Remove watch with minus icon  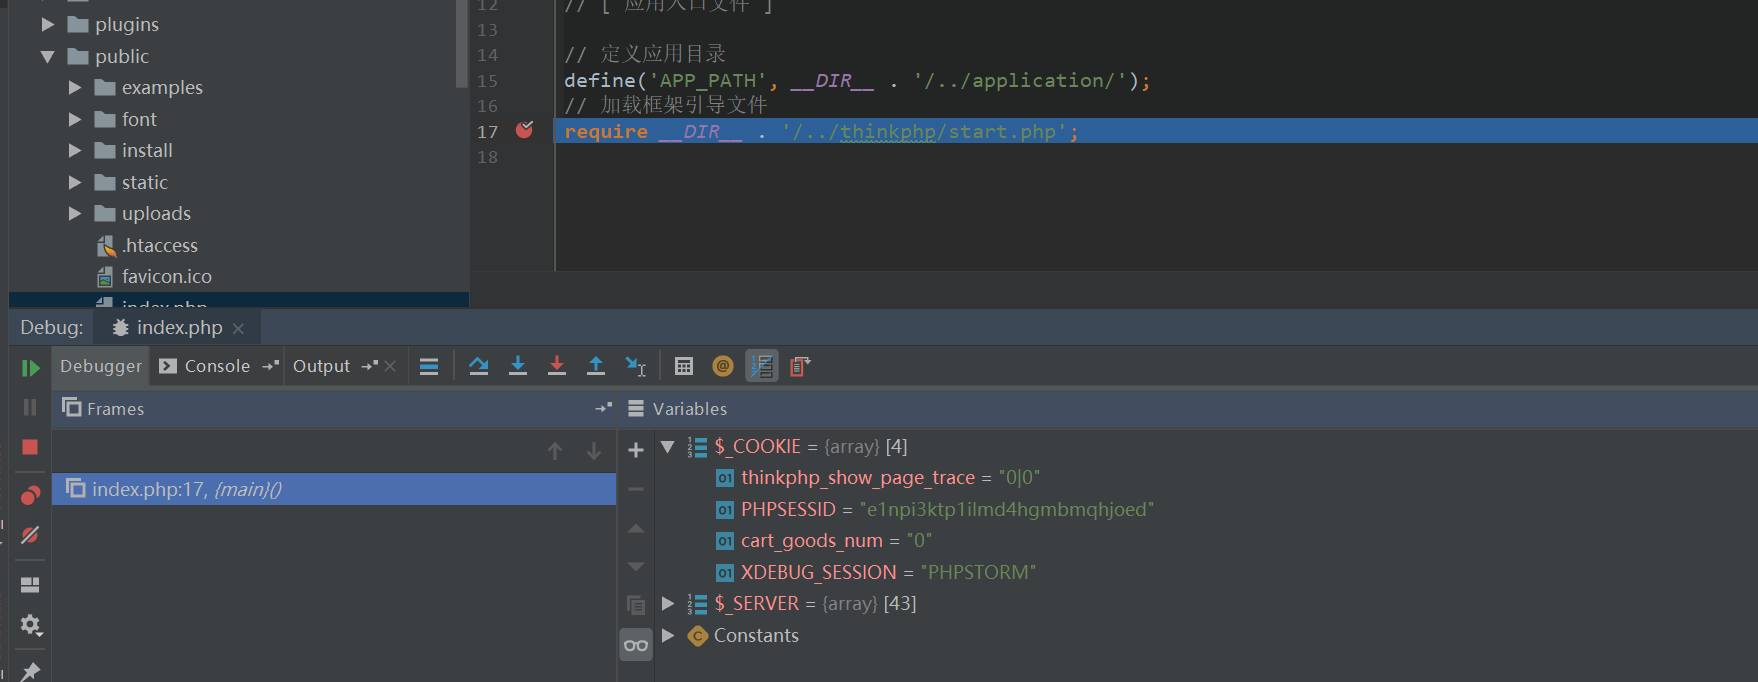636,489
